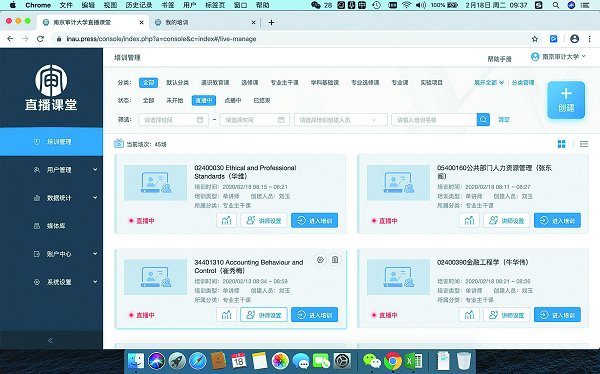This screenshot has width=600, height=374.
Task: Collapse the sidebar with double-arrow icon
Action: 51,340
